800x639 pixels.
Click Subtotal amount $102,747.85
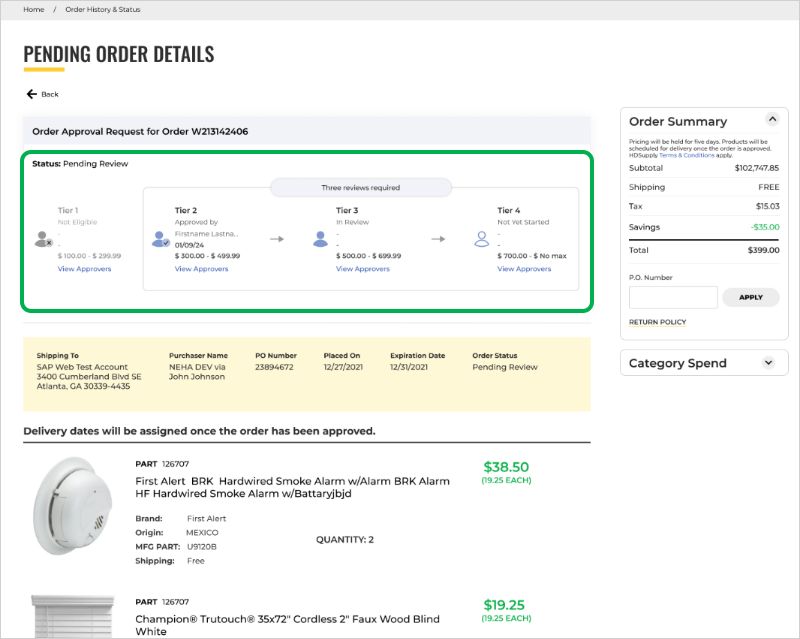pos(757,168)
